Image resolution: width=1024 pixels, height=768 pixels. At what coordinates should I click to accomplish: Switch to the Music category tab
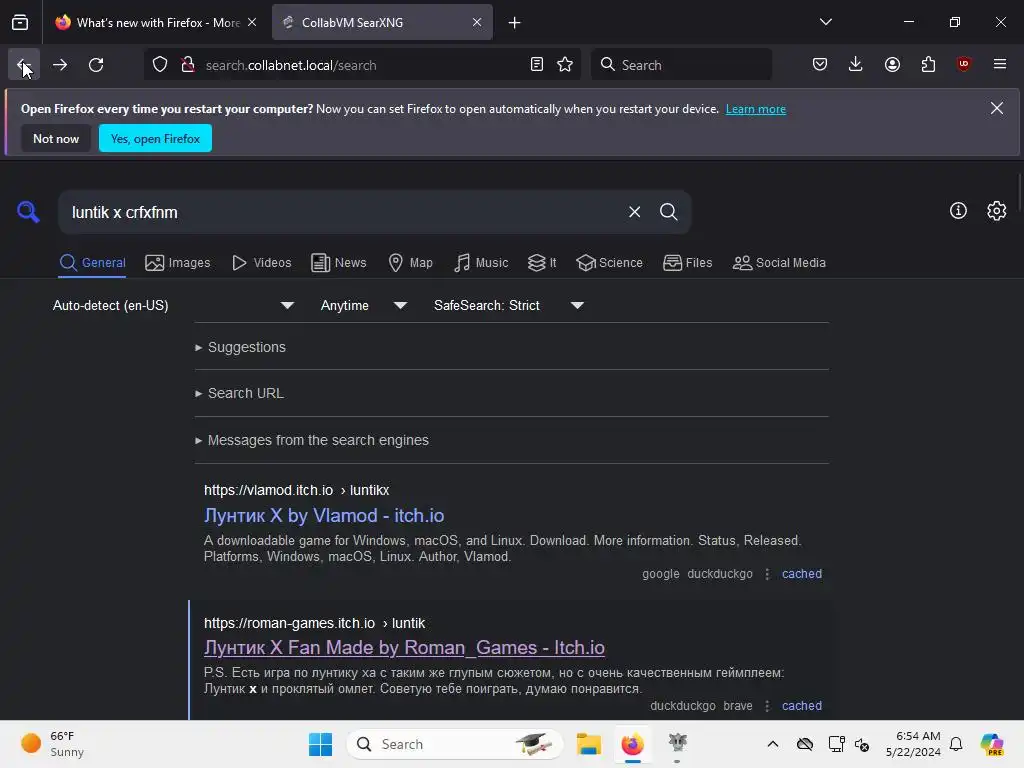(481, 263)
